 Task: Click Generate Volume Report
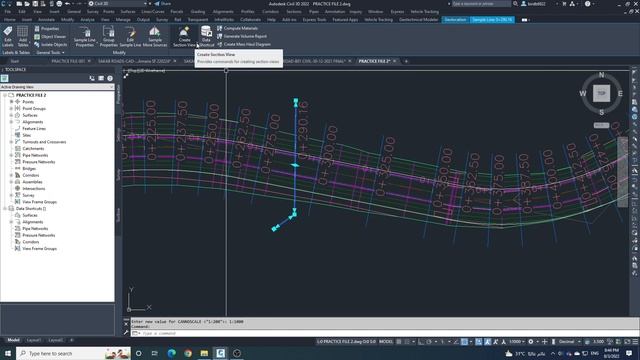(242, 36)
